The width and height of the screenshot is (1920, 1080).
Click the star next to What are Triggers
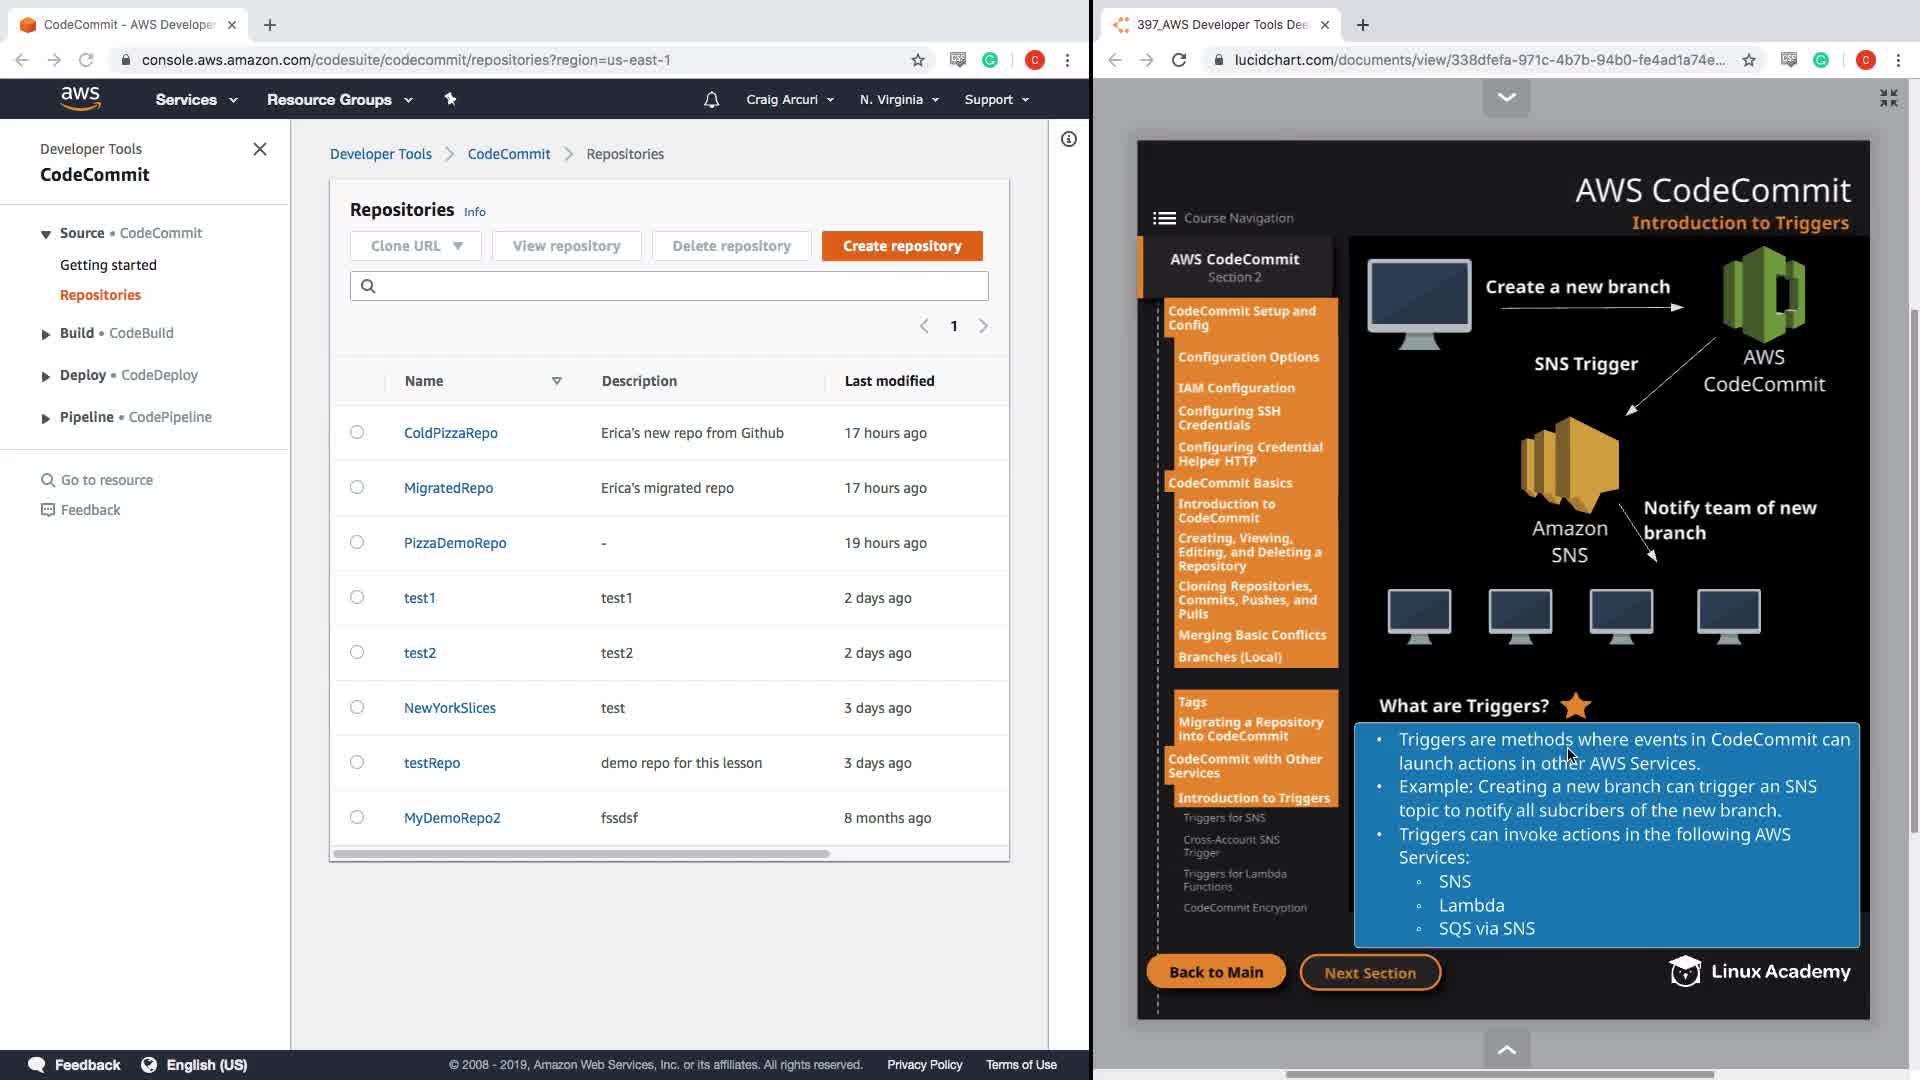pyautogui.click(x=1575, y=706)
